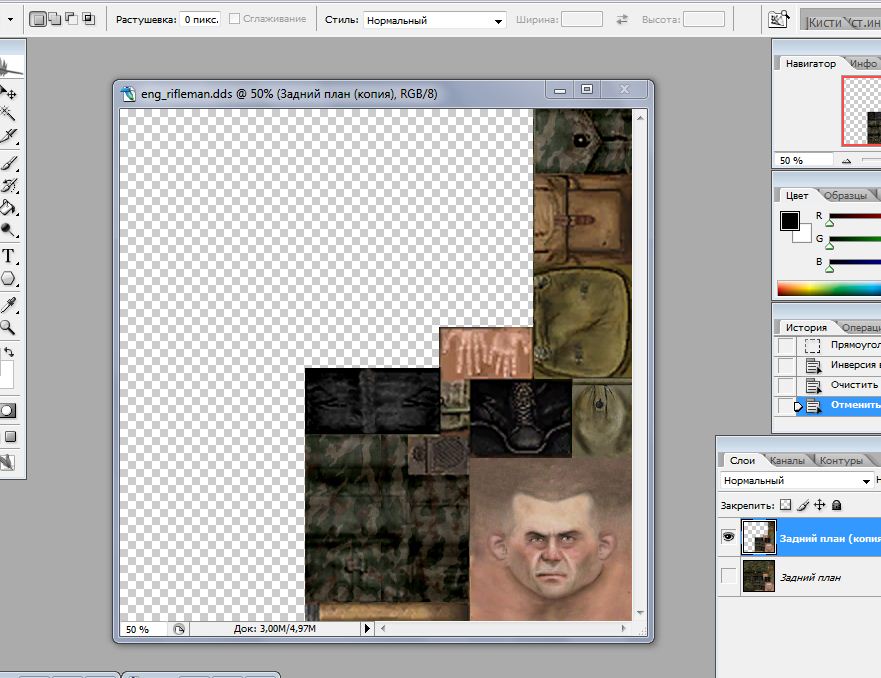Select the Очистить history state
Viewport: 881px width, 678px height.
(838, 385)
